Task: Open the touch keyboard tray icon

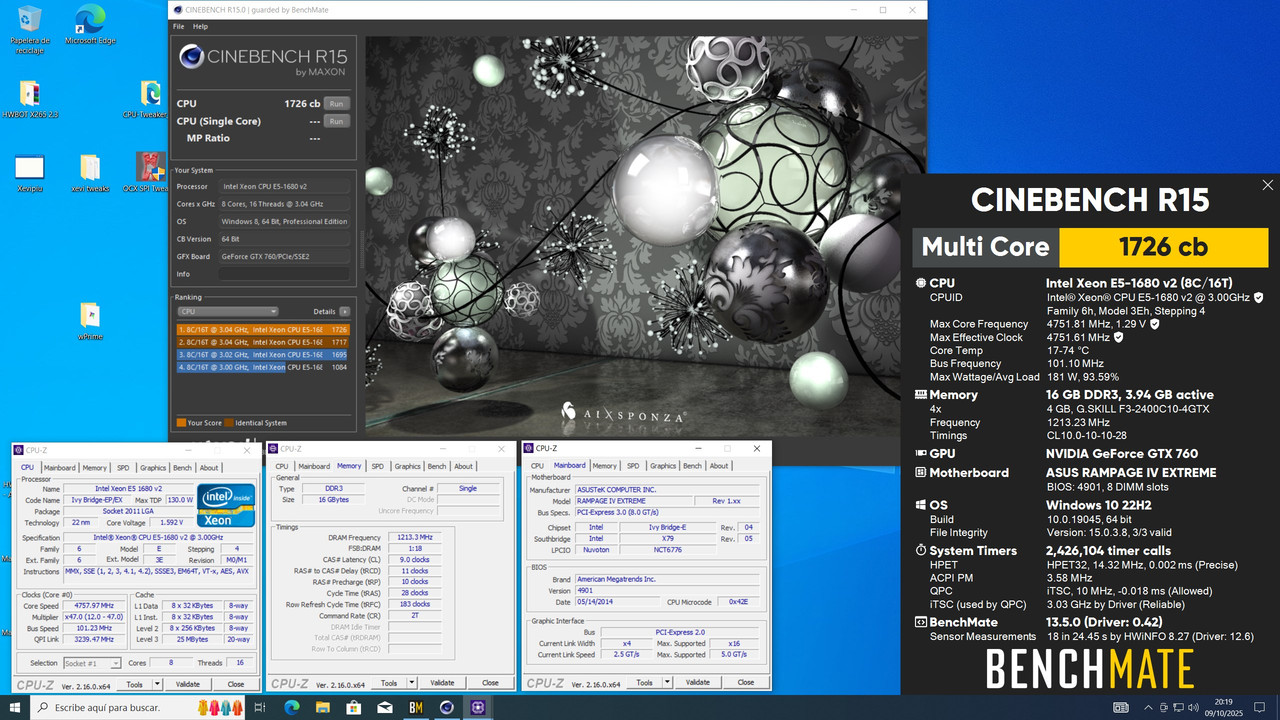Action: pos(1121,707)
